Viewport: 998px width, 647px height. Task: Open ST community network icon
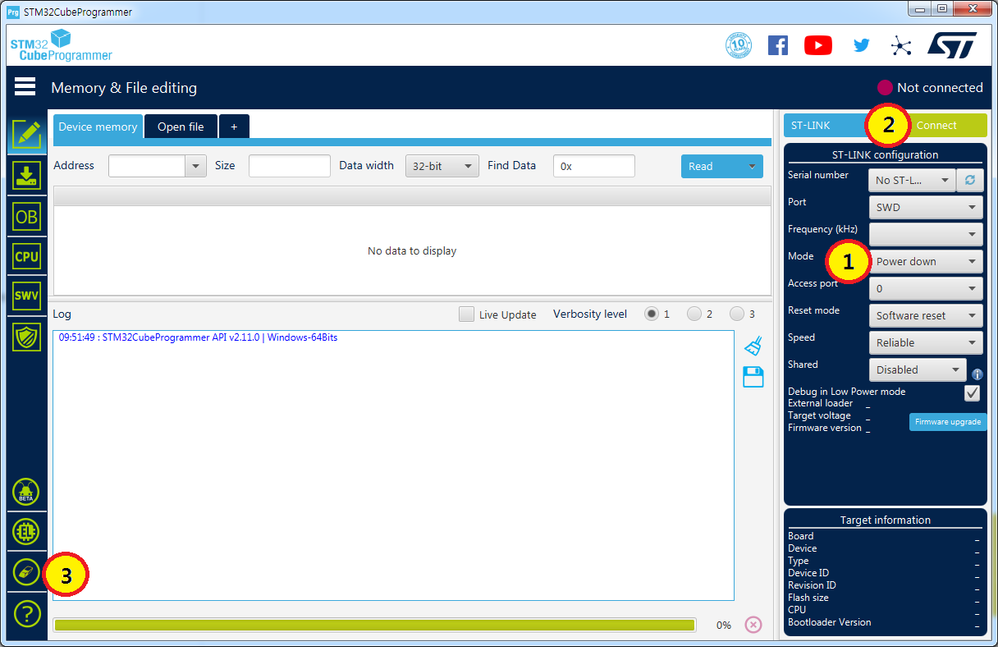(x=901, y=46)
